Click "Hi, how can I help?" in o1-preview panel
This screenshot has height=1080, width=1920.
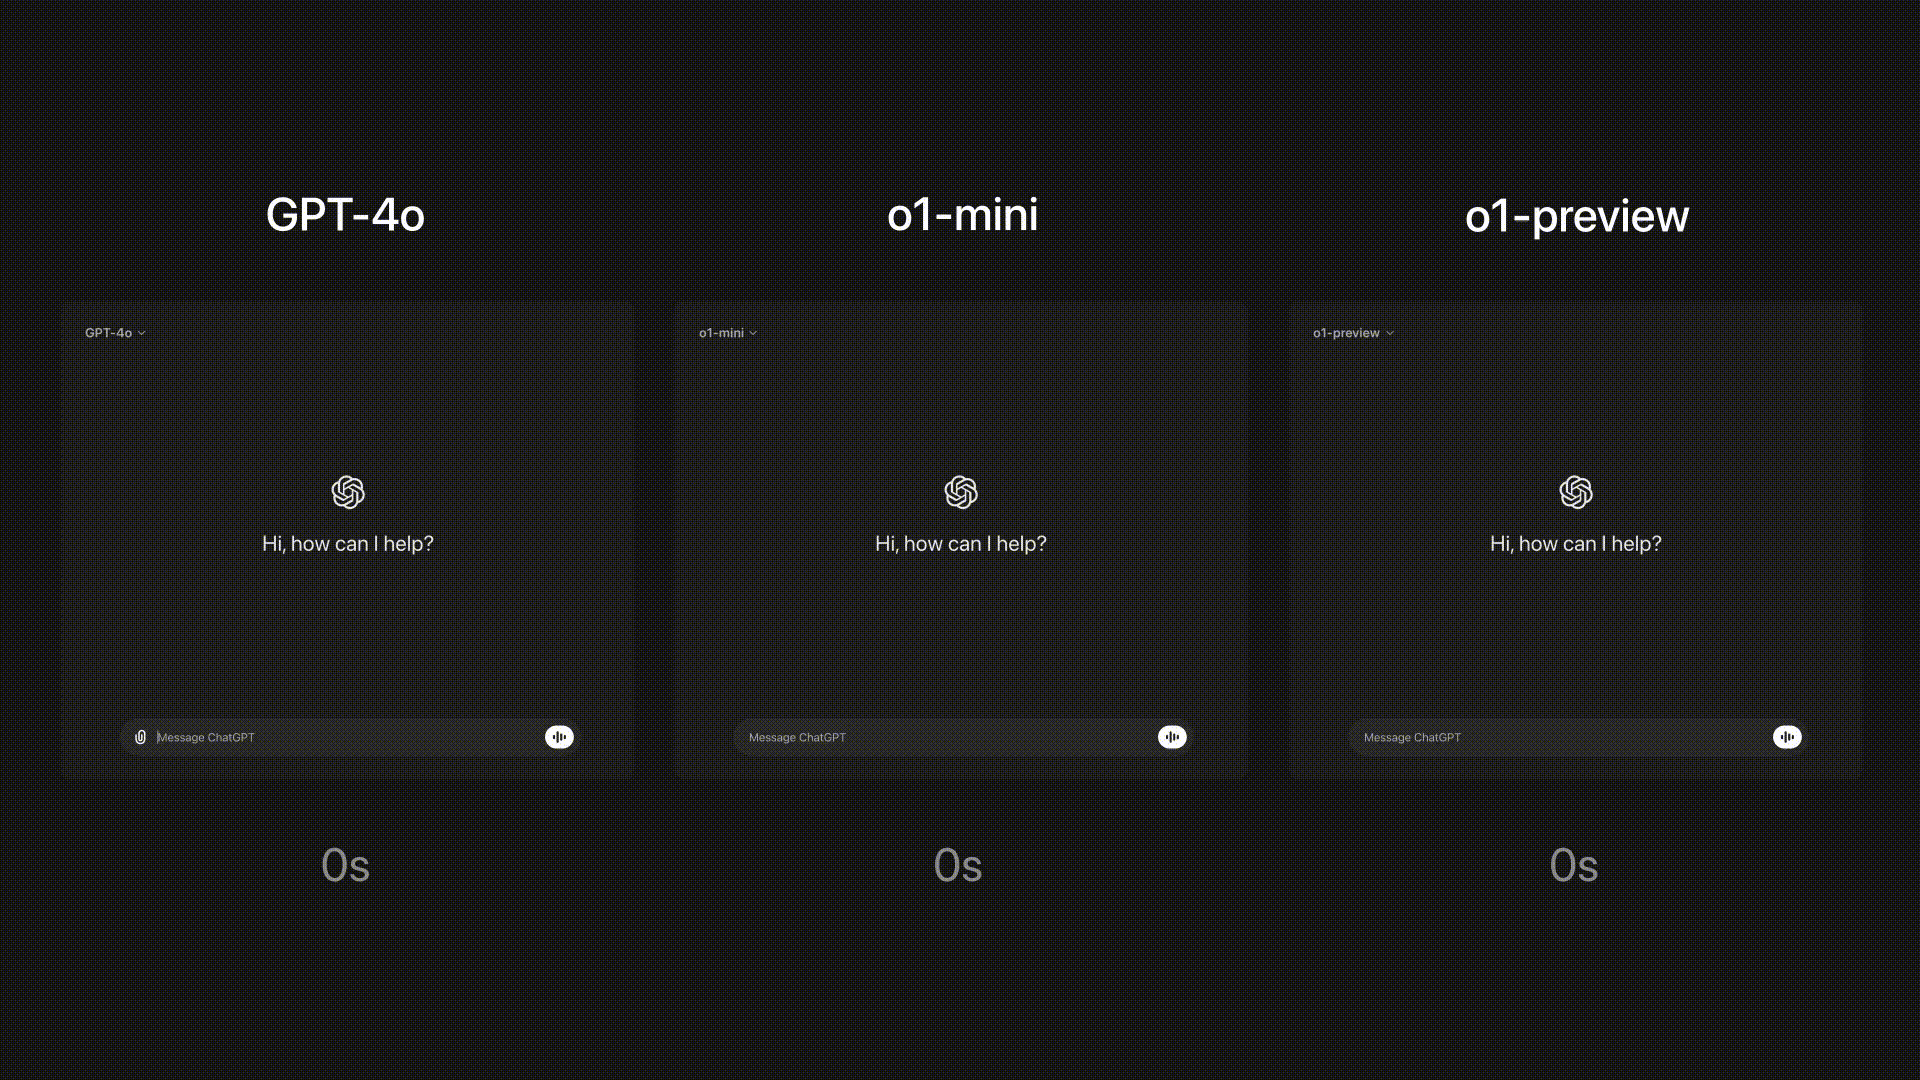point(1576,544)
